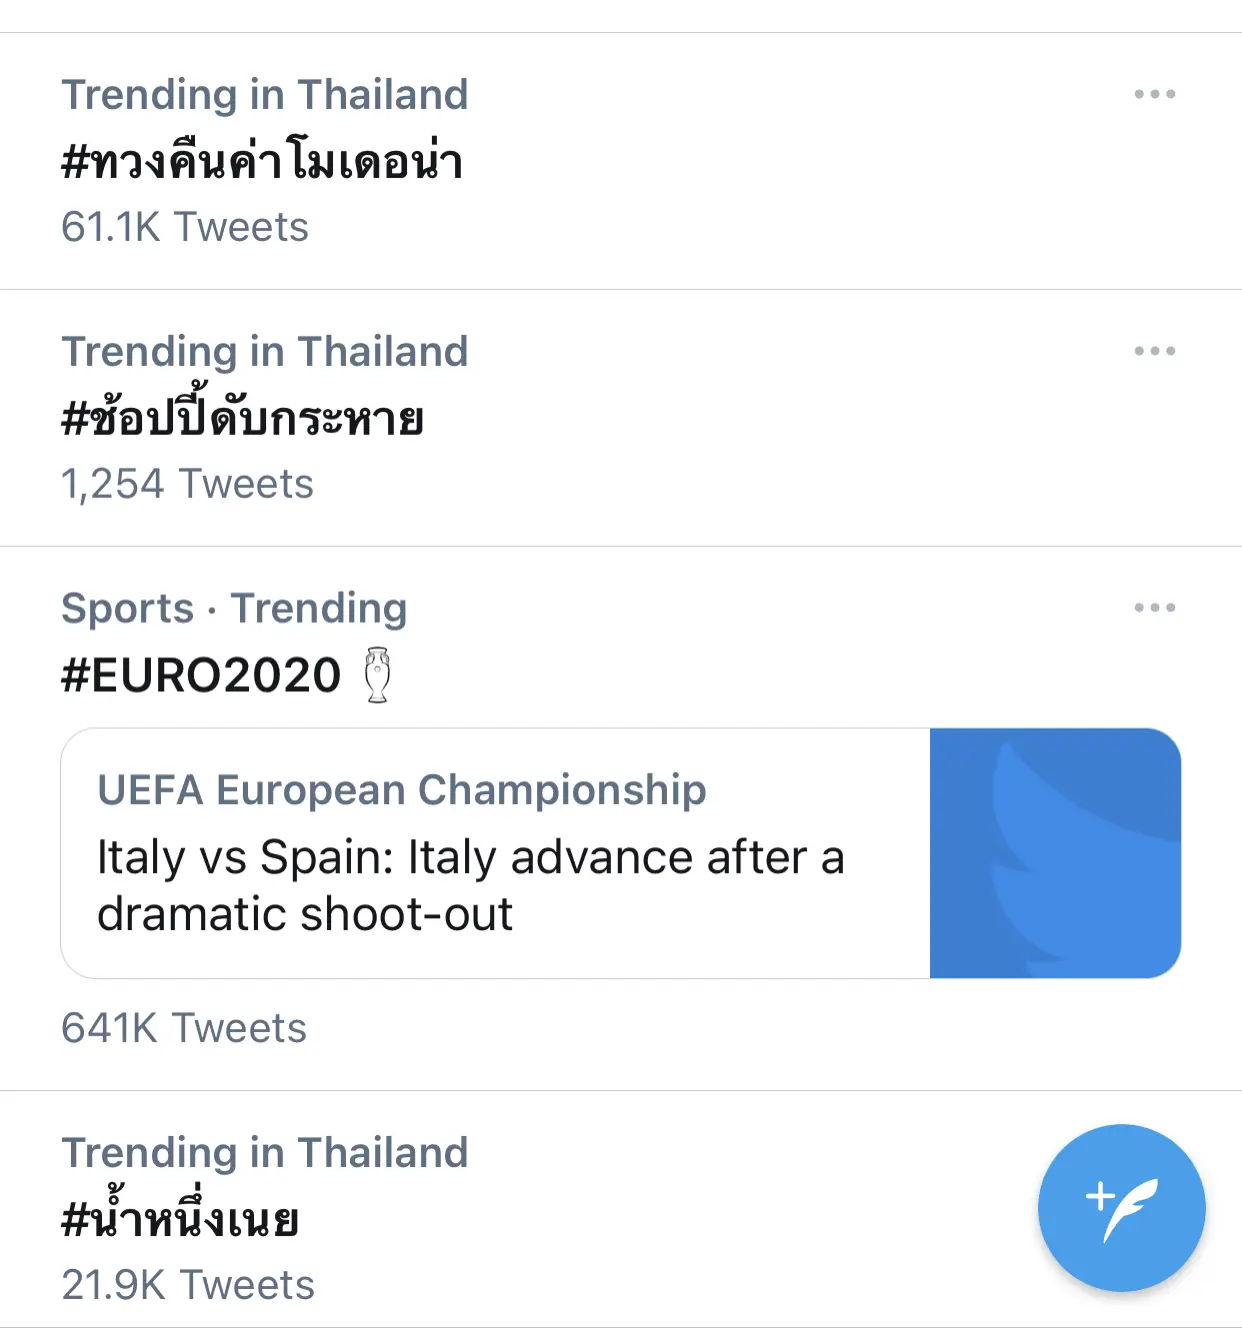This screenshot has width=1242, height=1328.
Task: Open the Italy vs Spain shoot-out headline
Action: 470,885
